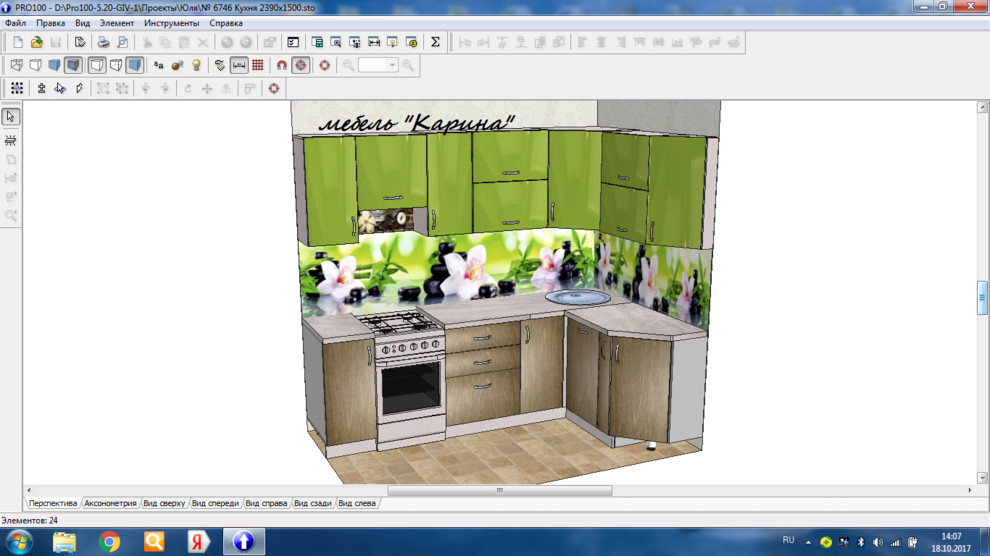Open the Элемент menu
Screen dimensions: 990x556
(x=116, y=23)
